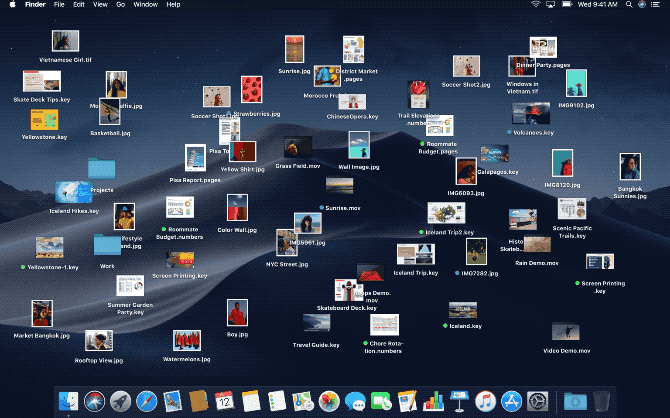Select the Watermelons.jpg file thumbnail
670x418 pixels.
click(x=186, y=341)
